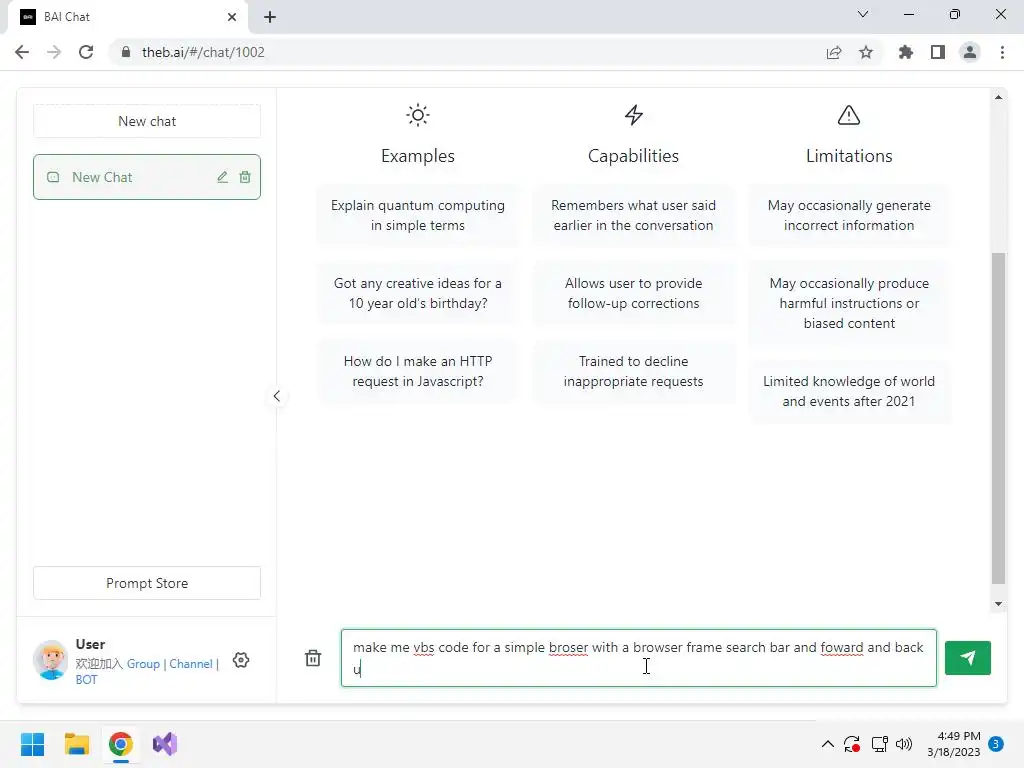This screenshot has width=1024, height=768.
Task: Click the chat area vertical scrollbar
Action: point(998,418)
